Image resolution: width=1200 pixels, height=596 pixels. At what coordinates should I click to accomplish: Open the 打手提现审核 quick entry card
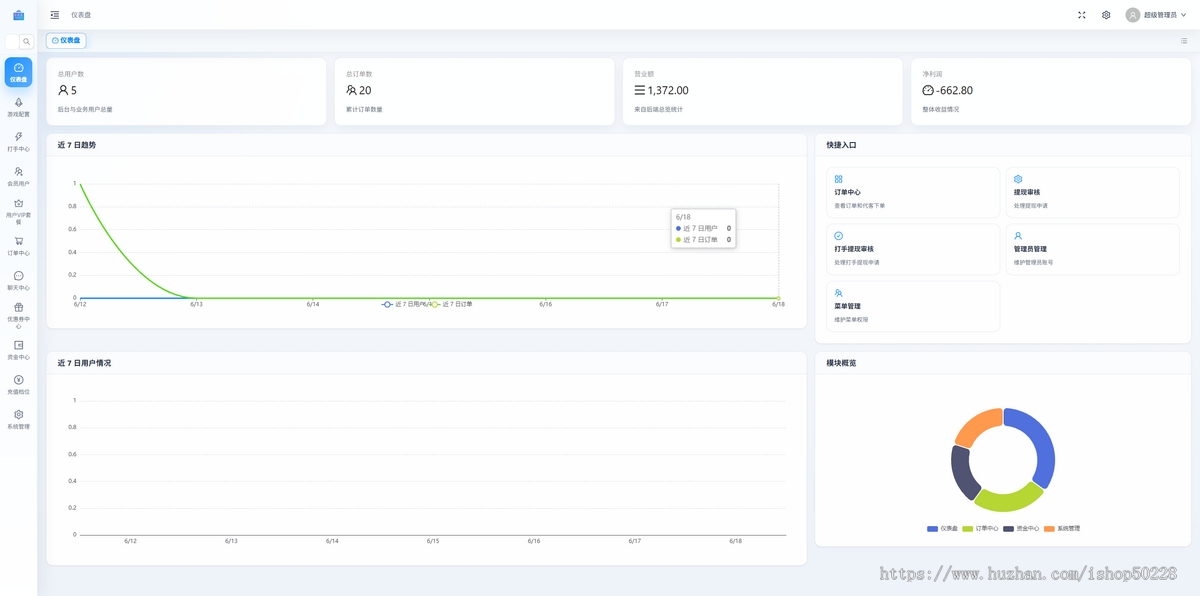pyautogui.click(x=913, y=249)
